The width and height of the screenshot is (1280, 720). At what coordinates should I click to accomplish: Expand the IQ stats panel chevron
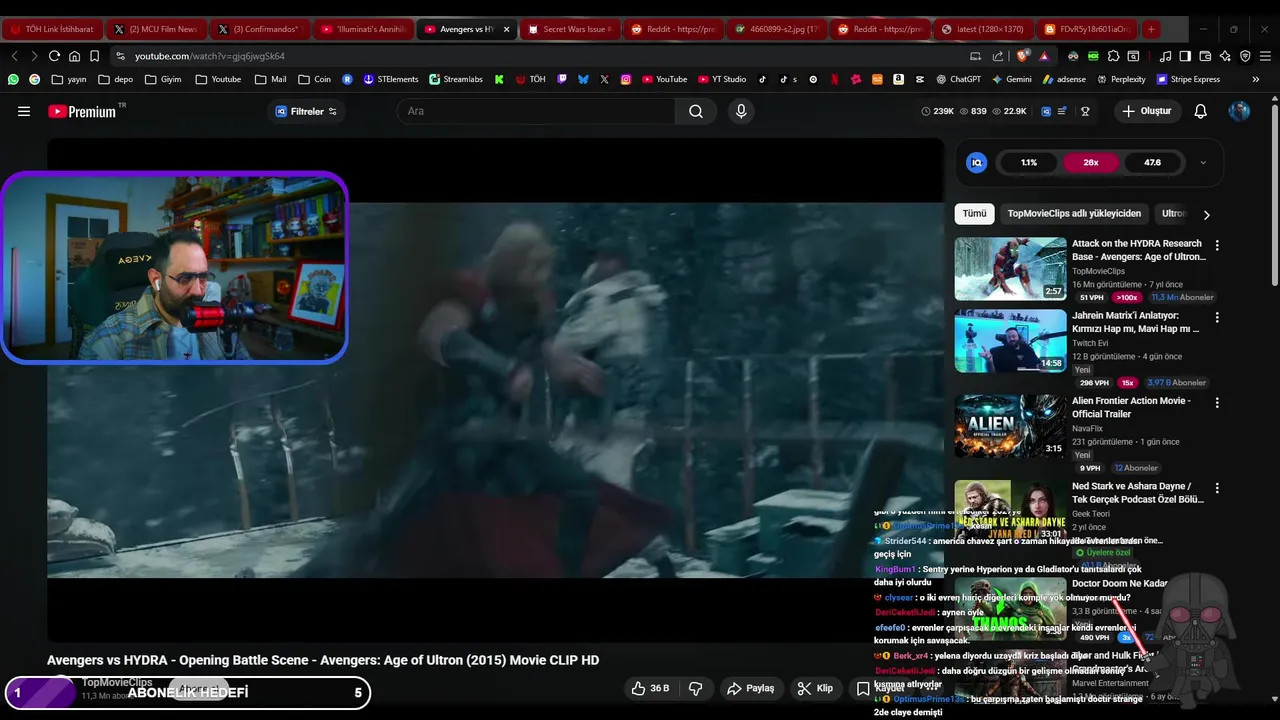(1203, 162)
